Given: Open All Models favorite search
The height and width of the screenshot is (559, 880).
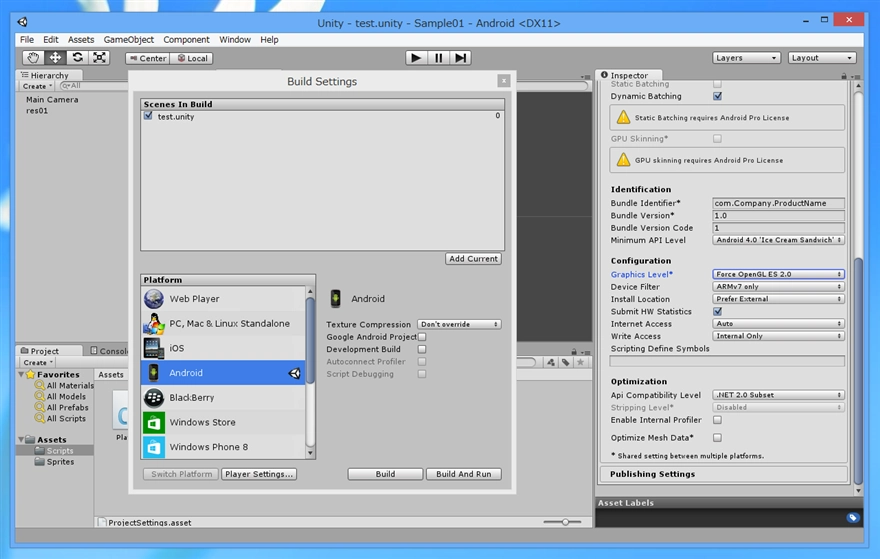Looking at the screenshot, I should coord(61,396).
